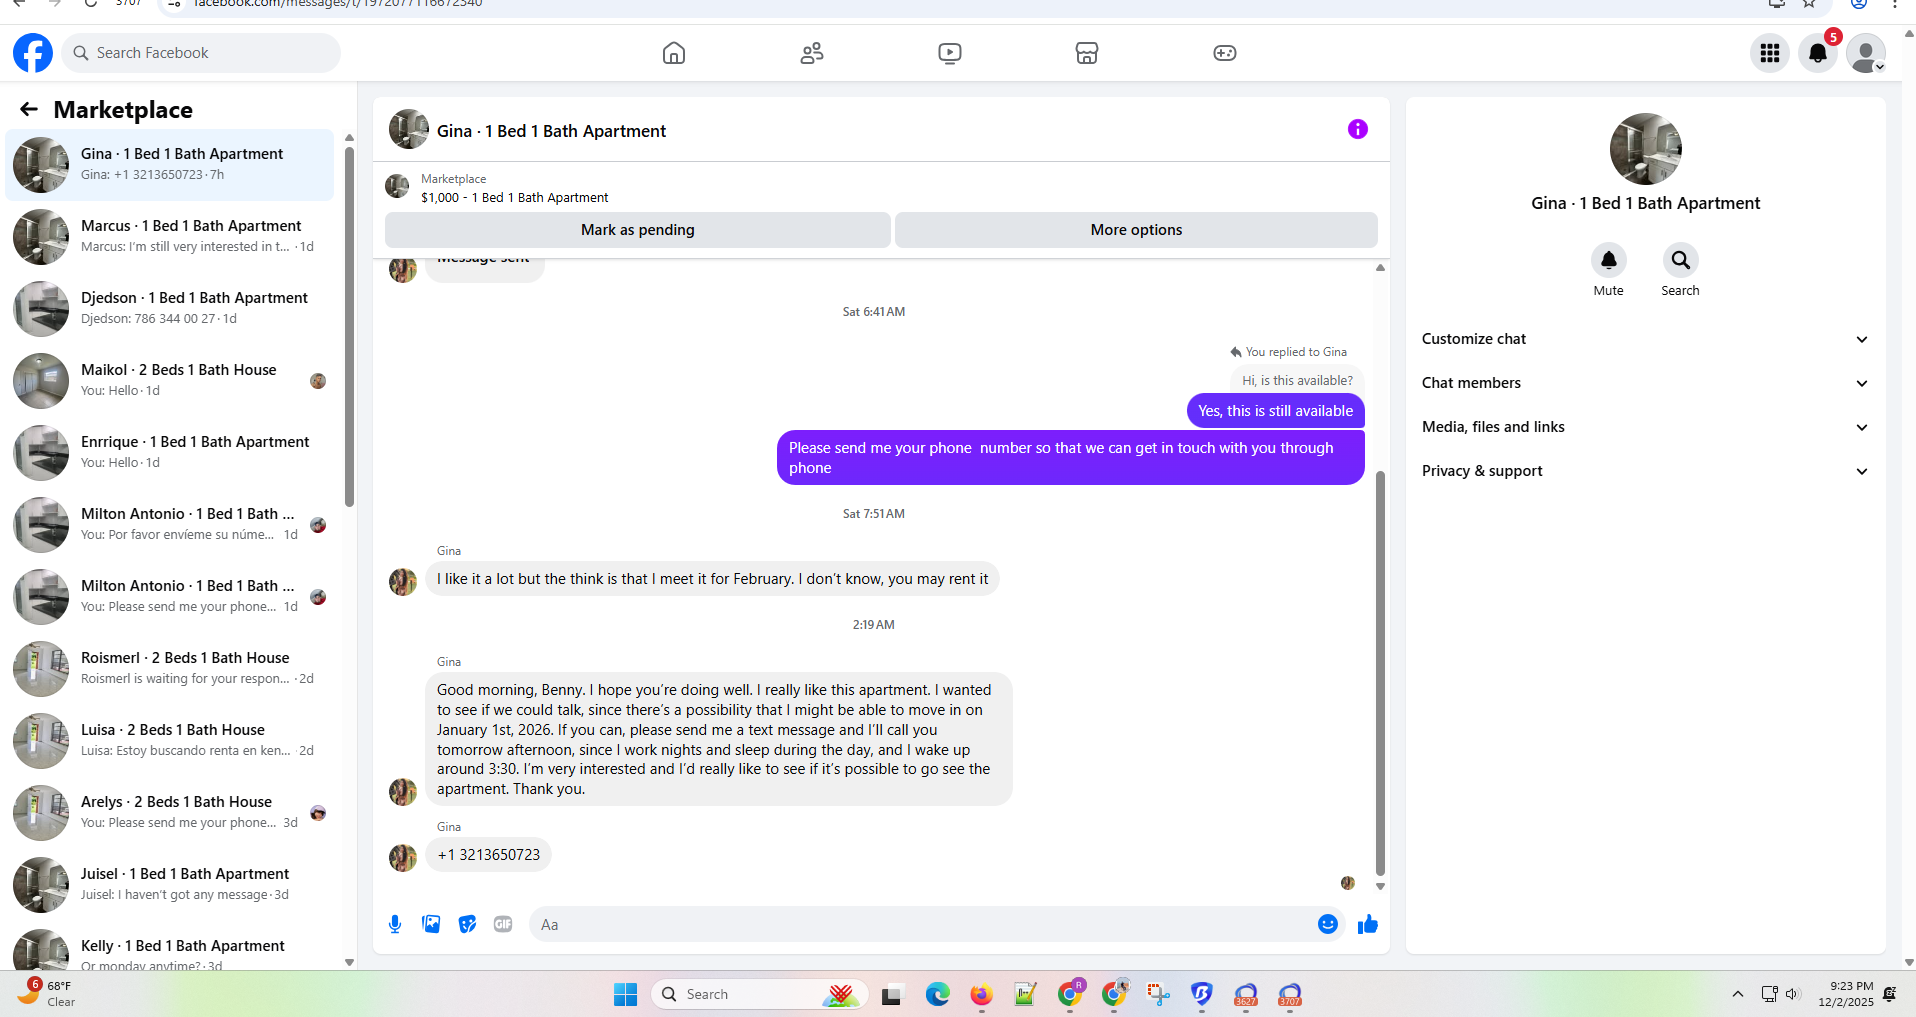The image size is (1916, 1017).
Task: Open the account profile avatar menu
Action: [1866, 53]
